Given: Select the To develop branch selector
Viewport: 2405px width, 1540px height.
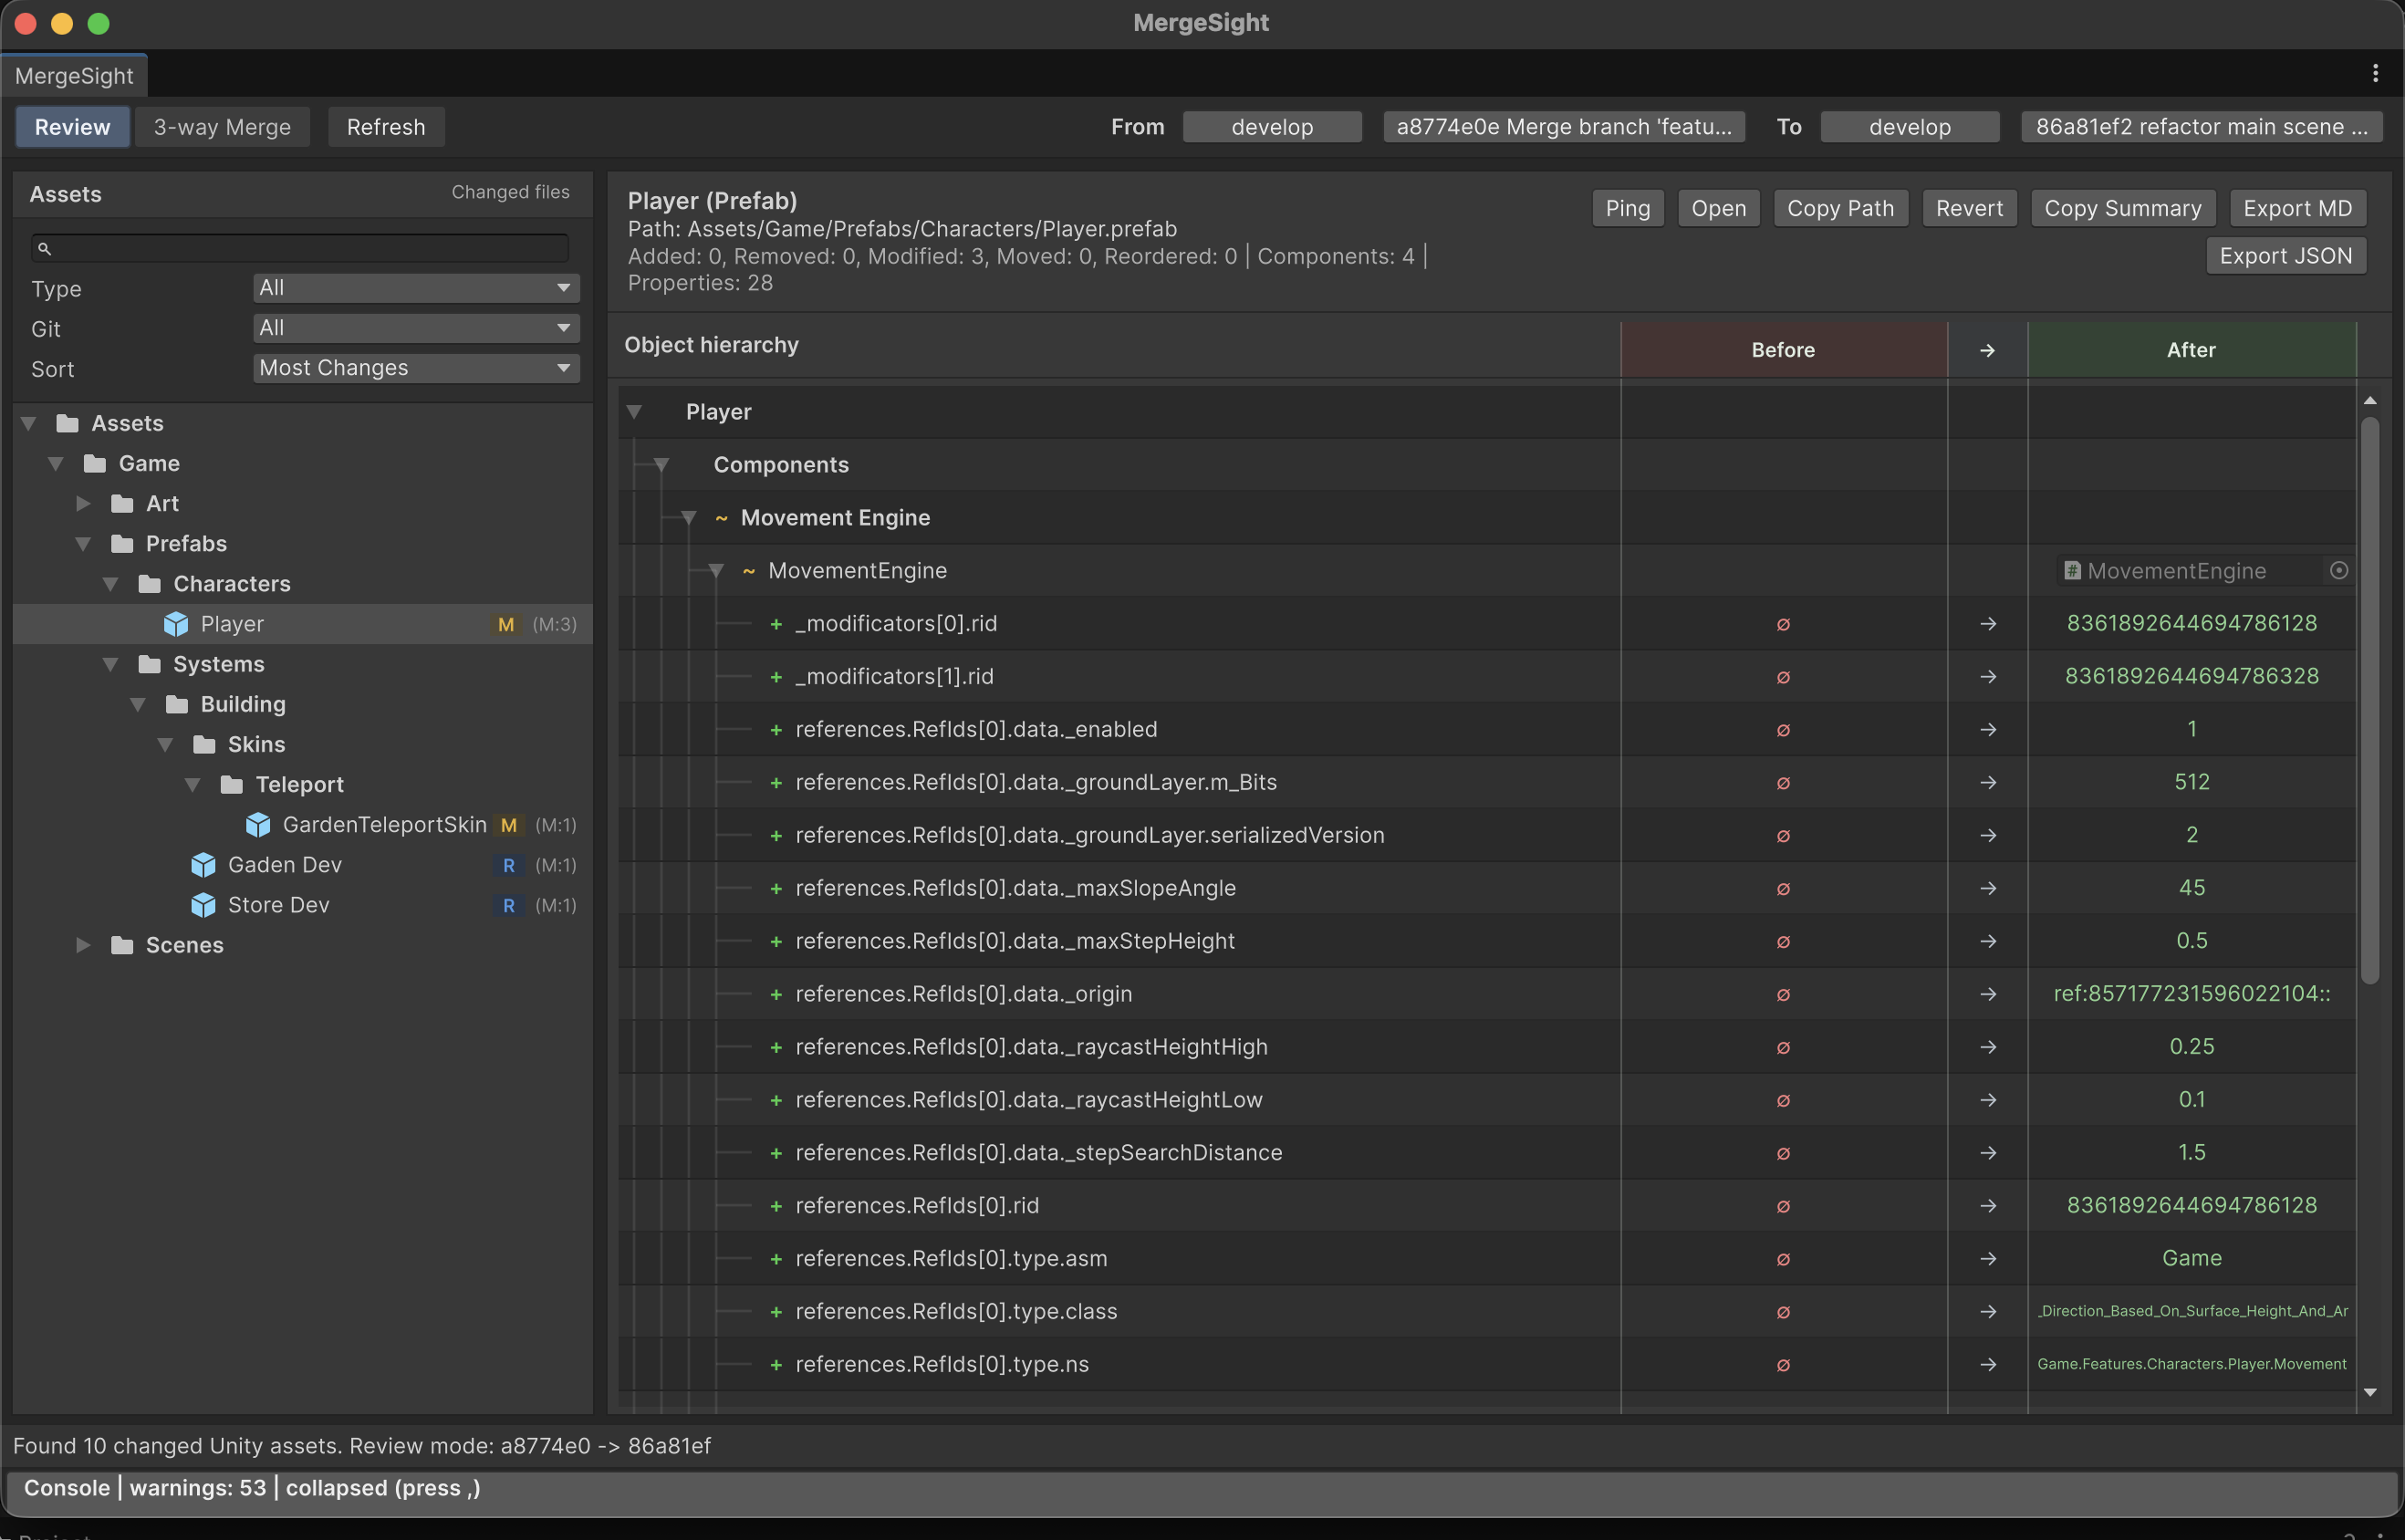Looking at the screenshot, I should [x=1910, y=127].
